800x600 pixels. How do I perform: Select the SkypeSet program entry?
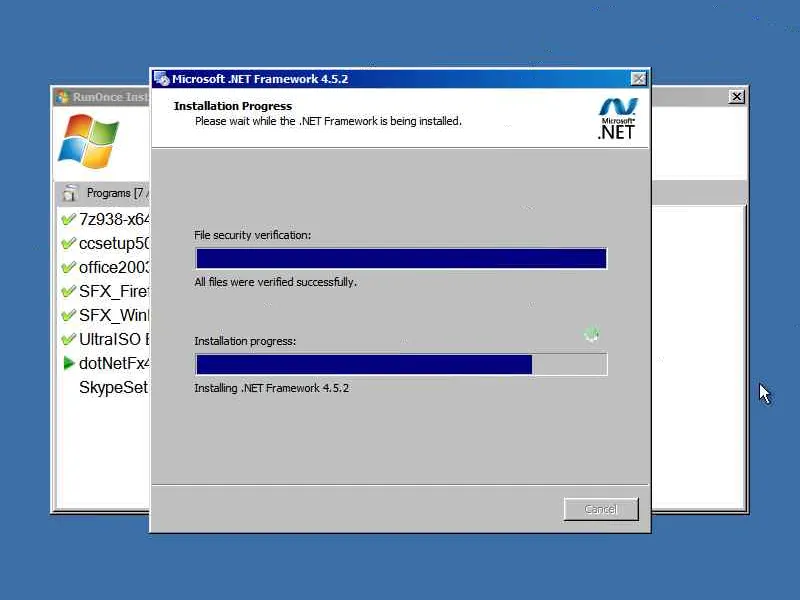coord(114,387)
